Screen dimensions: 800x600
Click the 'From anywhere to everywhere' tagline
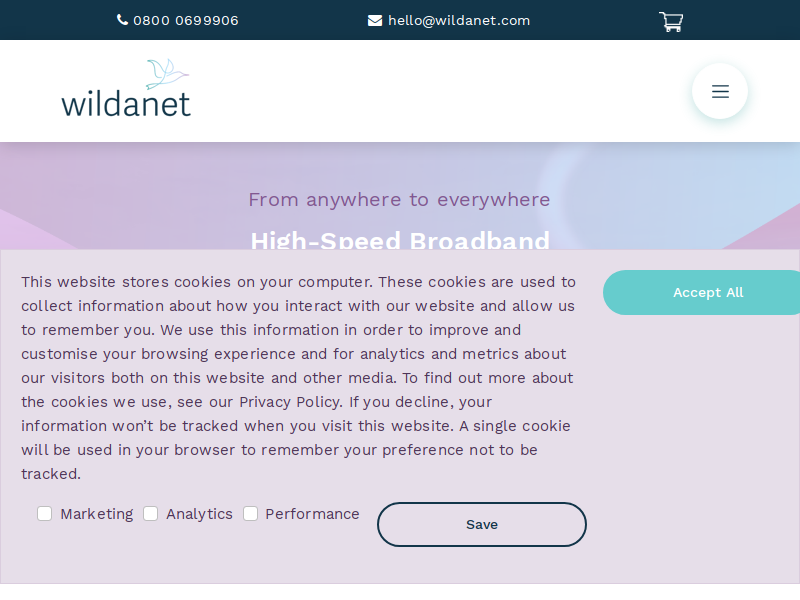(x=399, y=199)
